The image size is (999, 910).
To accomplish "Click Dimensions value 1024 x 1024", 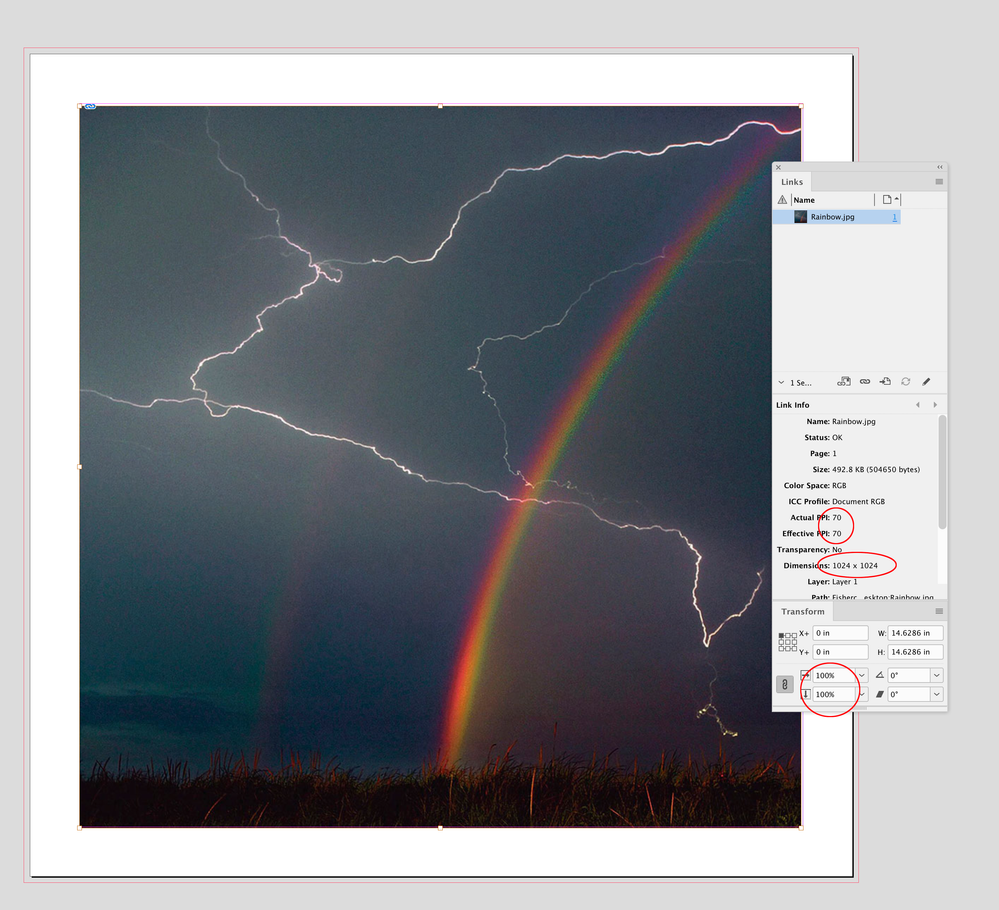I will [855, 565].
